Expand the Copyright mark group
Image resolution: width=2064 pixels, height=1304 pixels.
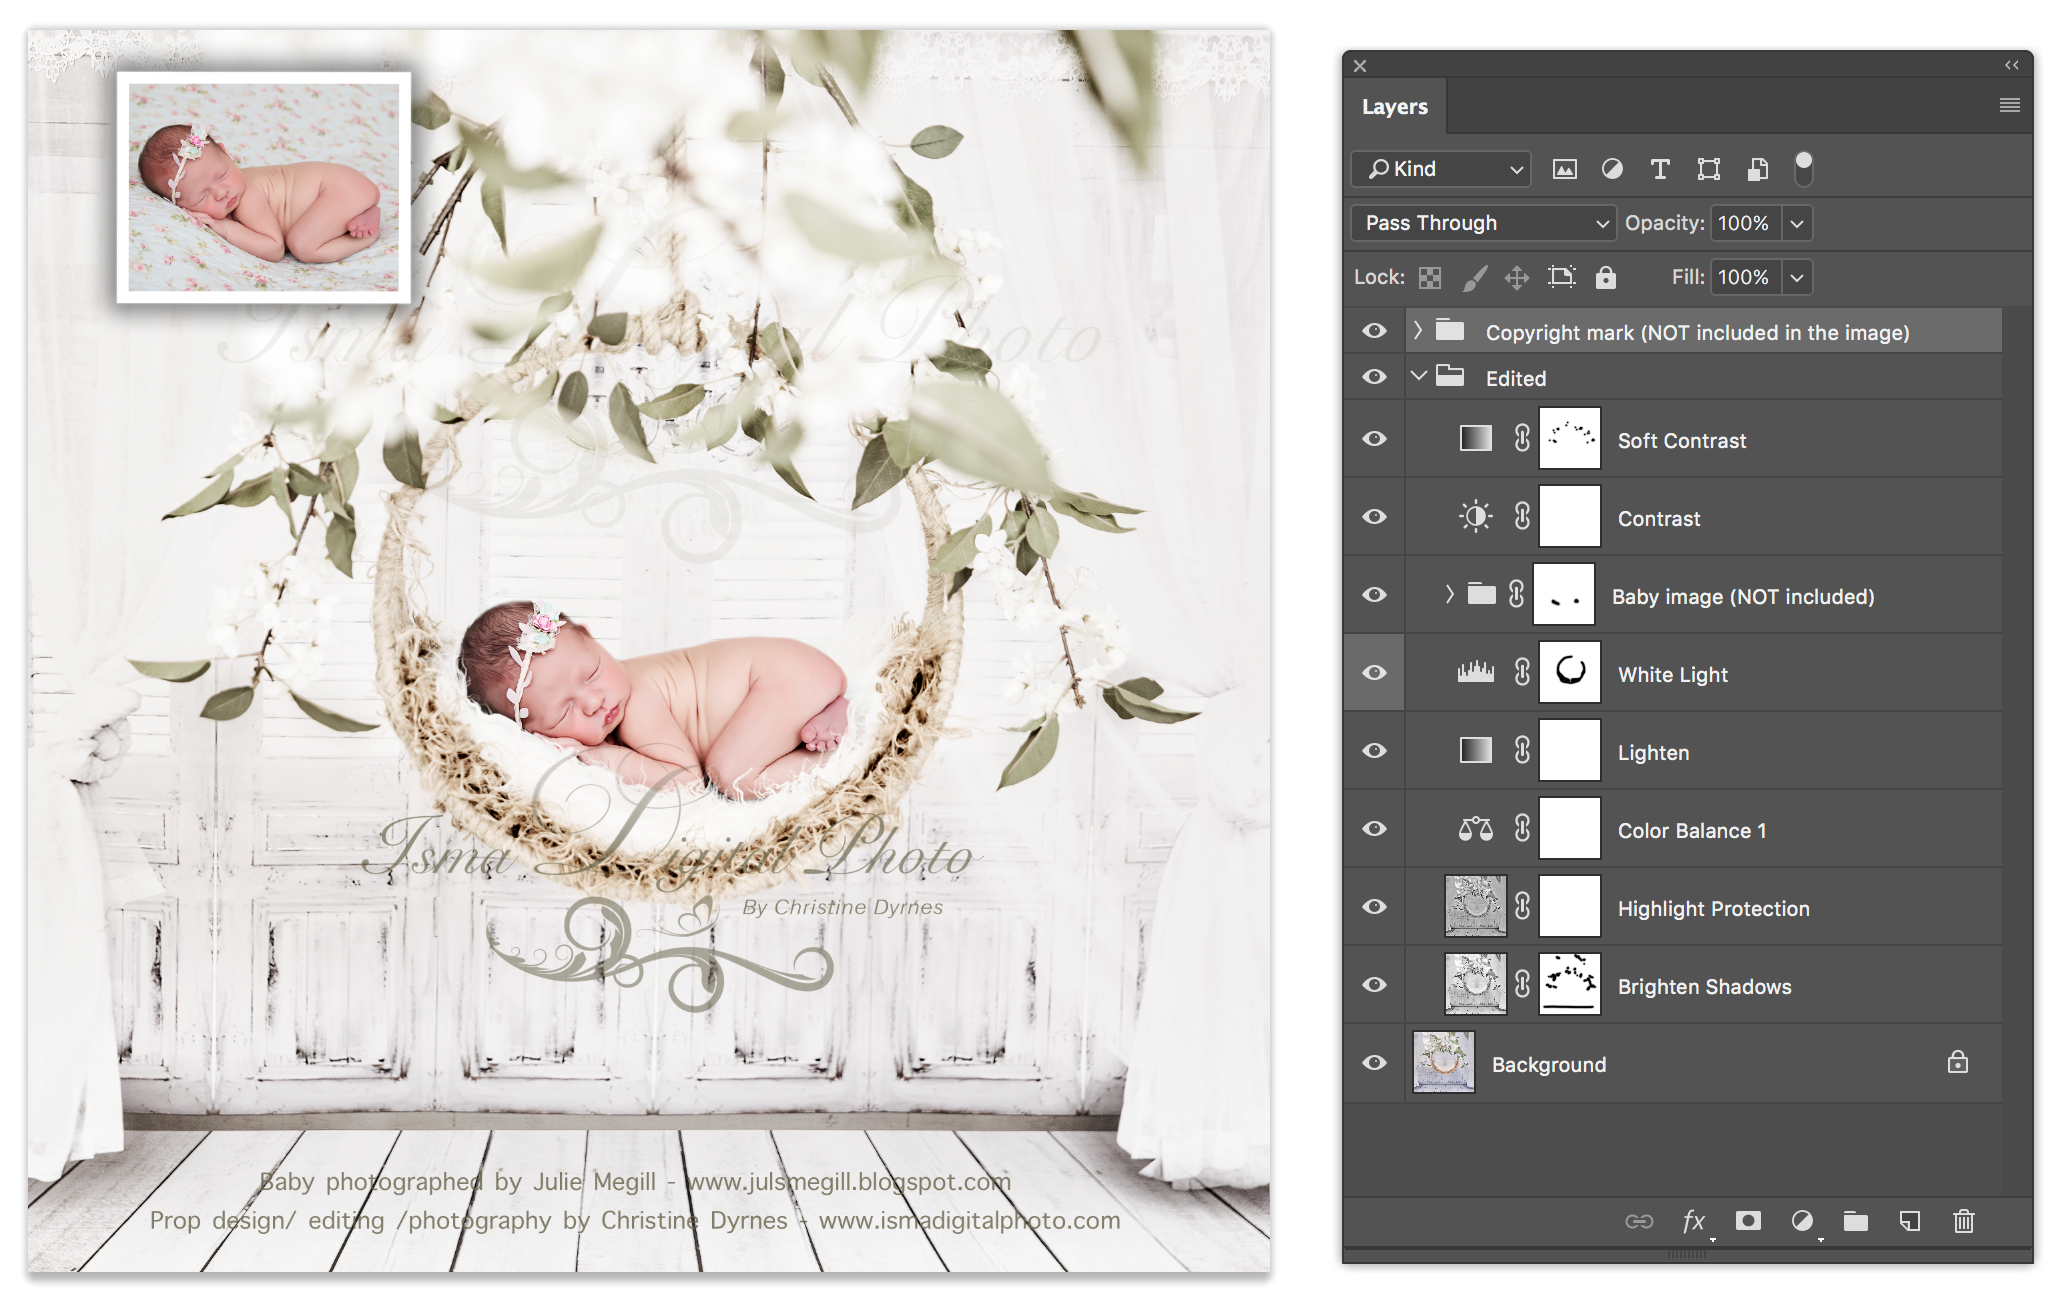[1417, 330]
